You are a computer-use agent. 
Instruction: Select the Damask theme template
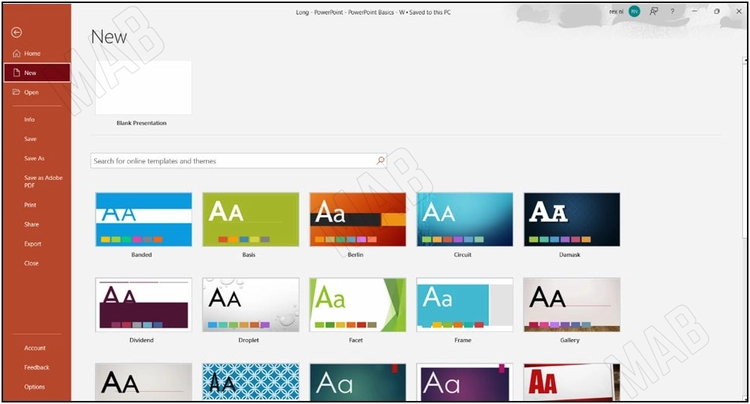coord(571,219)
